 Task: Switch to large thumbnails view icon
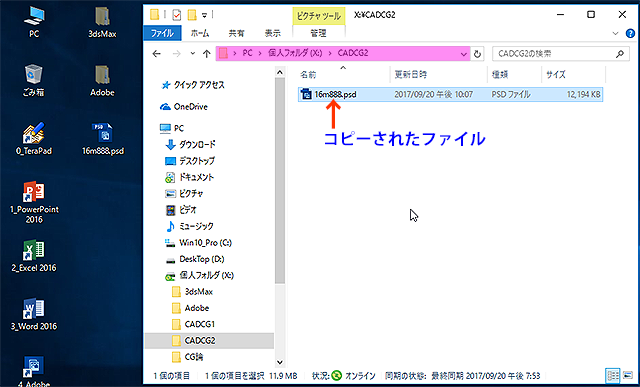tap(628, 376)
